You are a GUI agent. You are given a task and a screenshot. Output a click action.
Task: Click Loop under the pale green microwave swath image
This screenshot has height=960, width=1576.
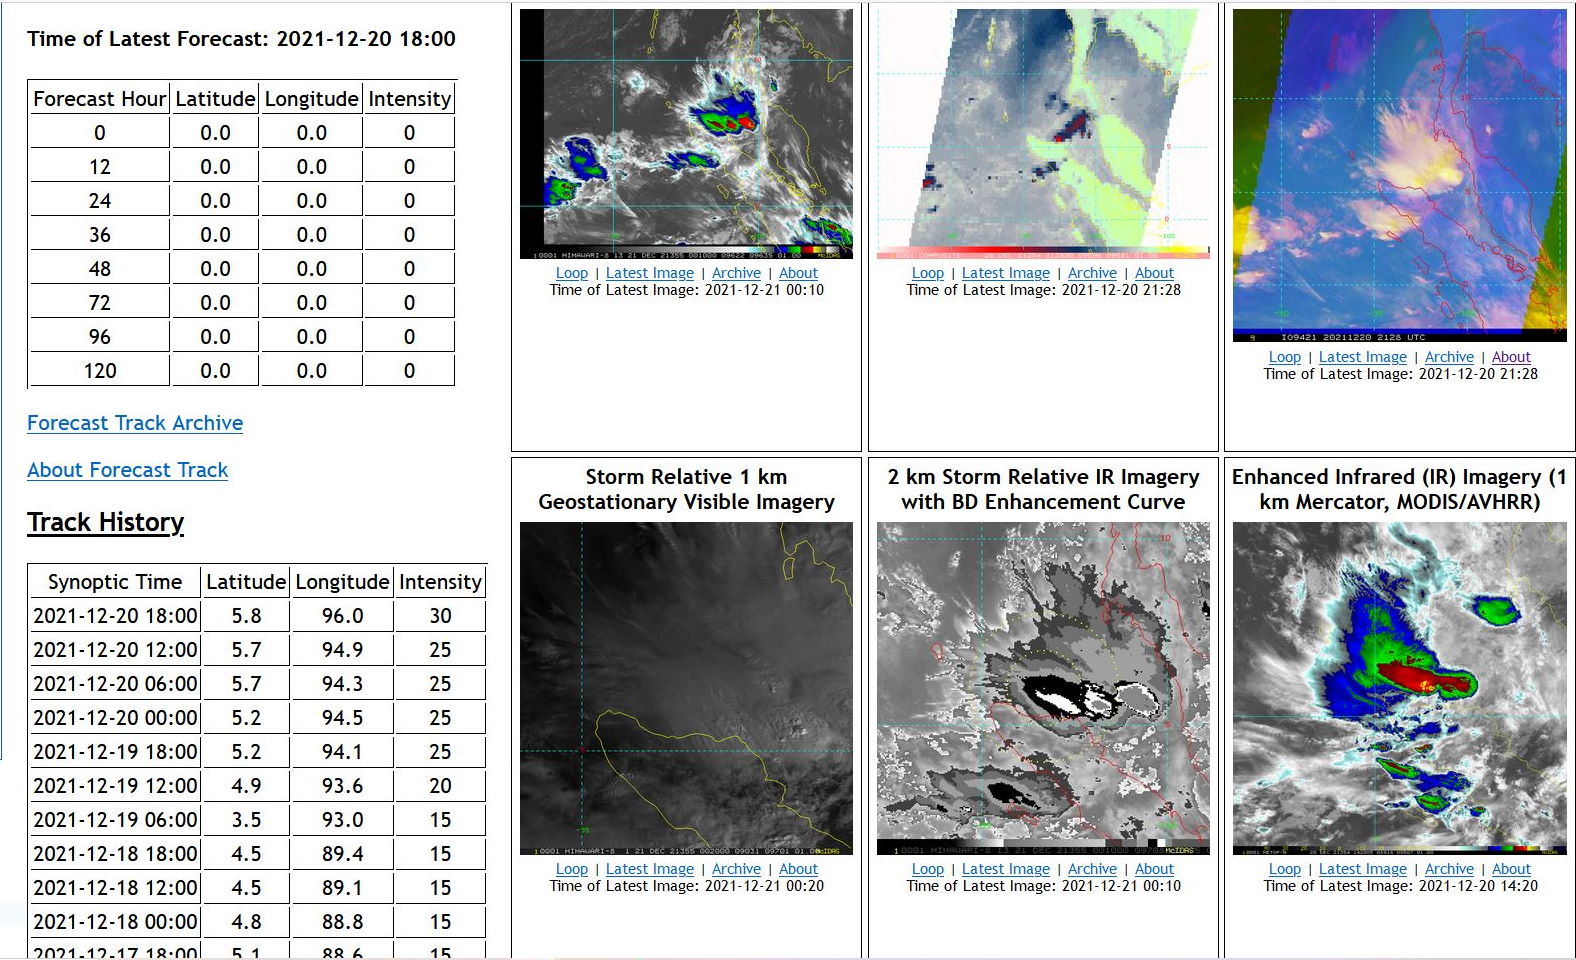(x=928, y=273)
